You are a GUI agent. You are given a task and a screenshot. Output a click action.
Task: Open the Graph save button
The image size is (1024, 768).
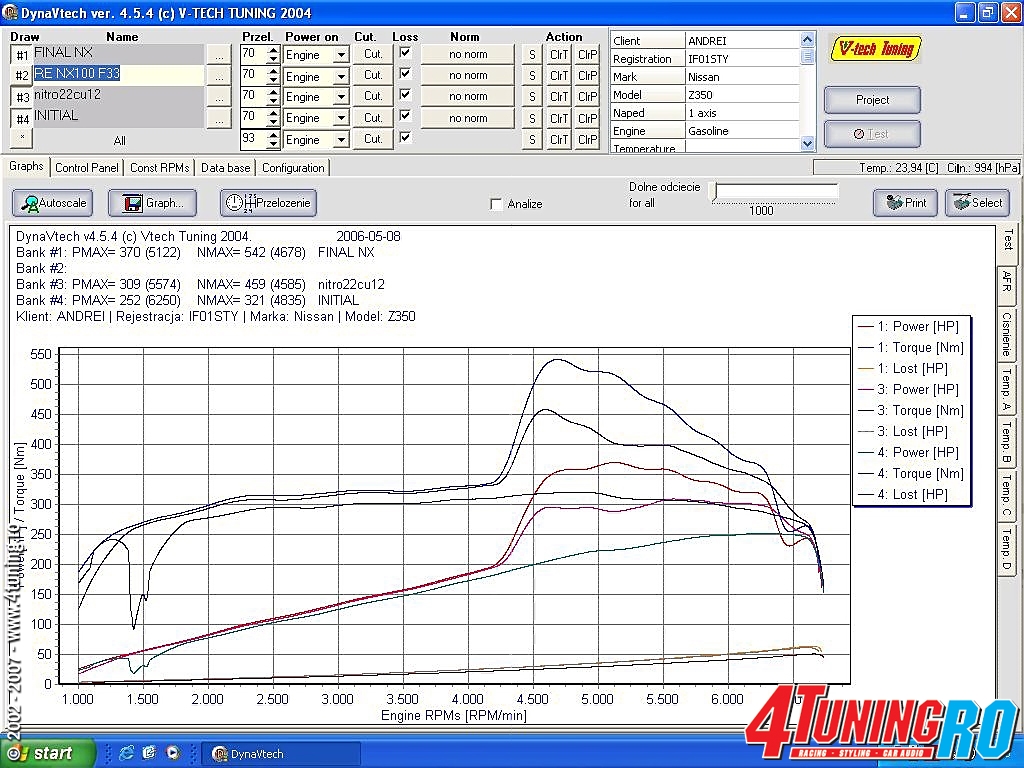coord(153,203)
